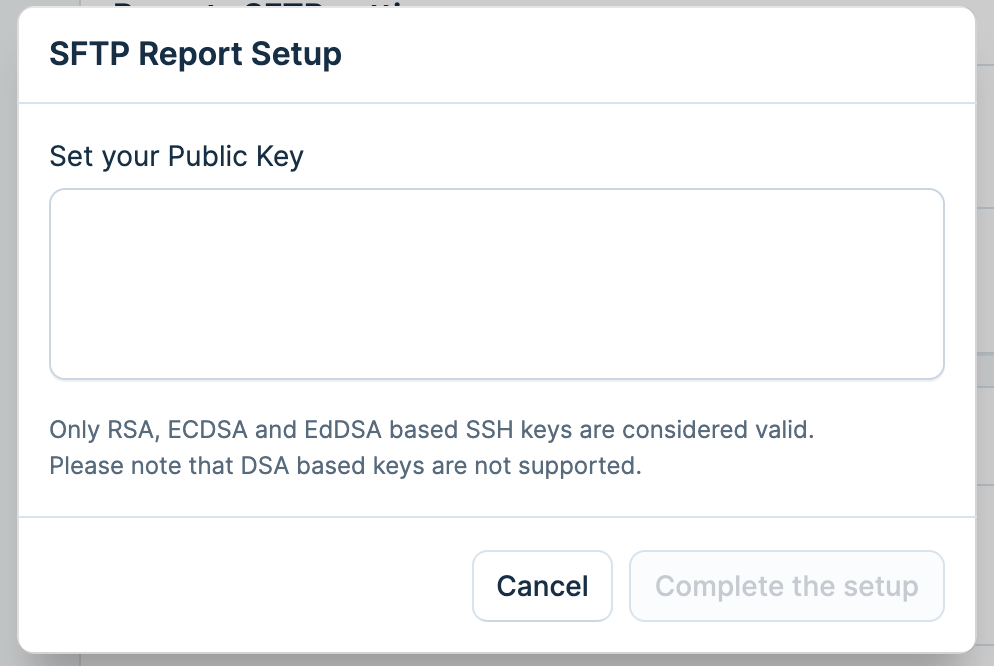Click empty header space right of dialog title
The image size is (994, 666).
coord(650,54)
